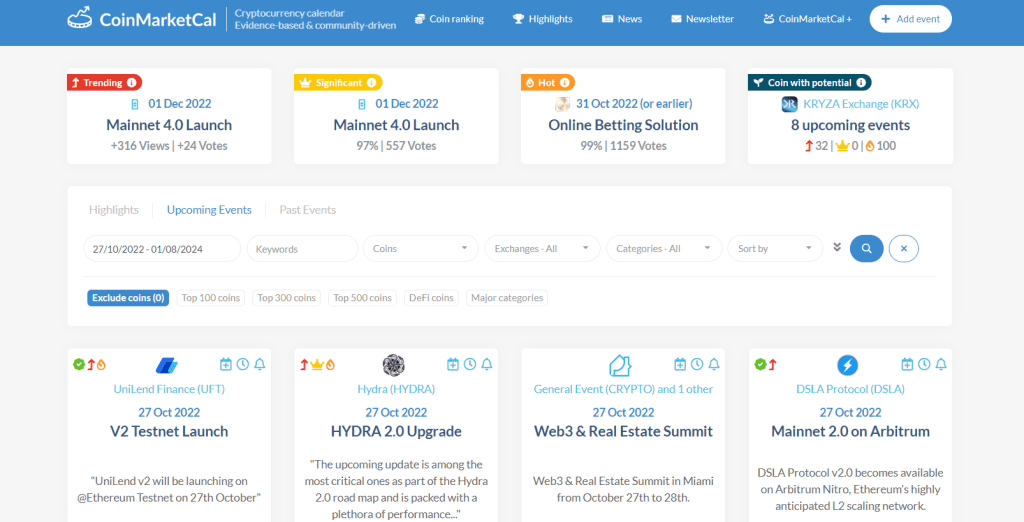Image resolution: width=1024 pixels, height=522 pixels.
Task: Open Highlights in top navigation
Action: pyautogui.click(x=543, y=19)
